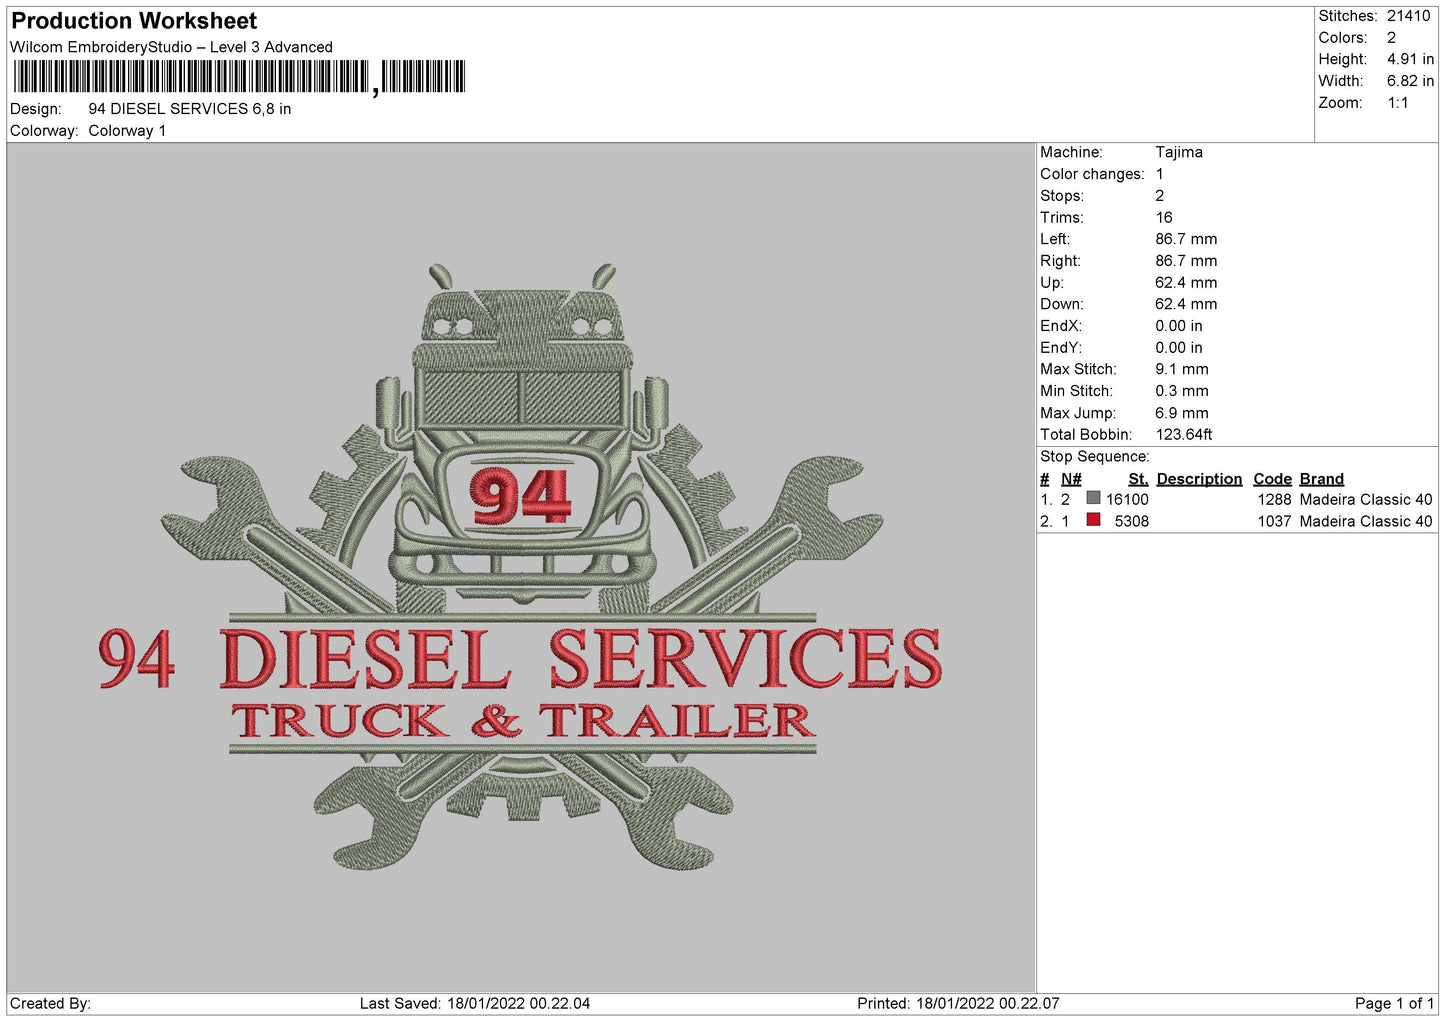
Task: Click the stitches count 21410
Action: coord(1409,16)
